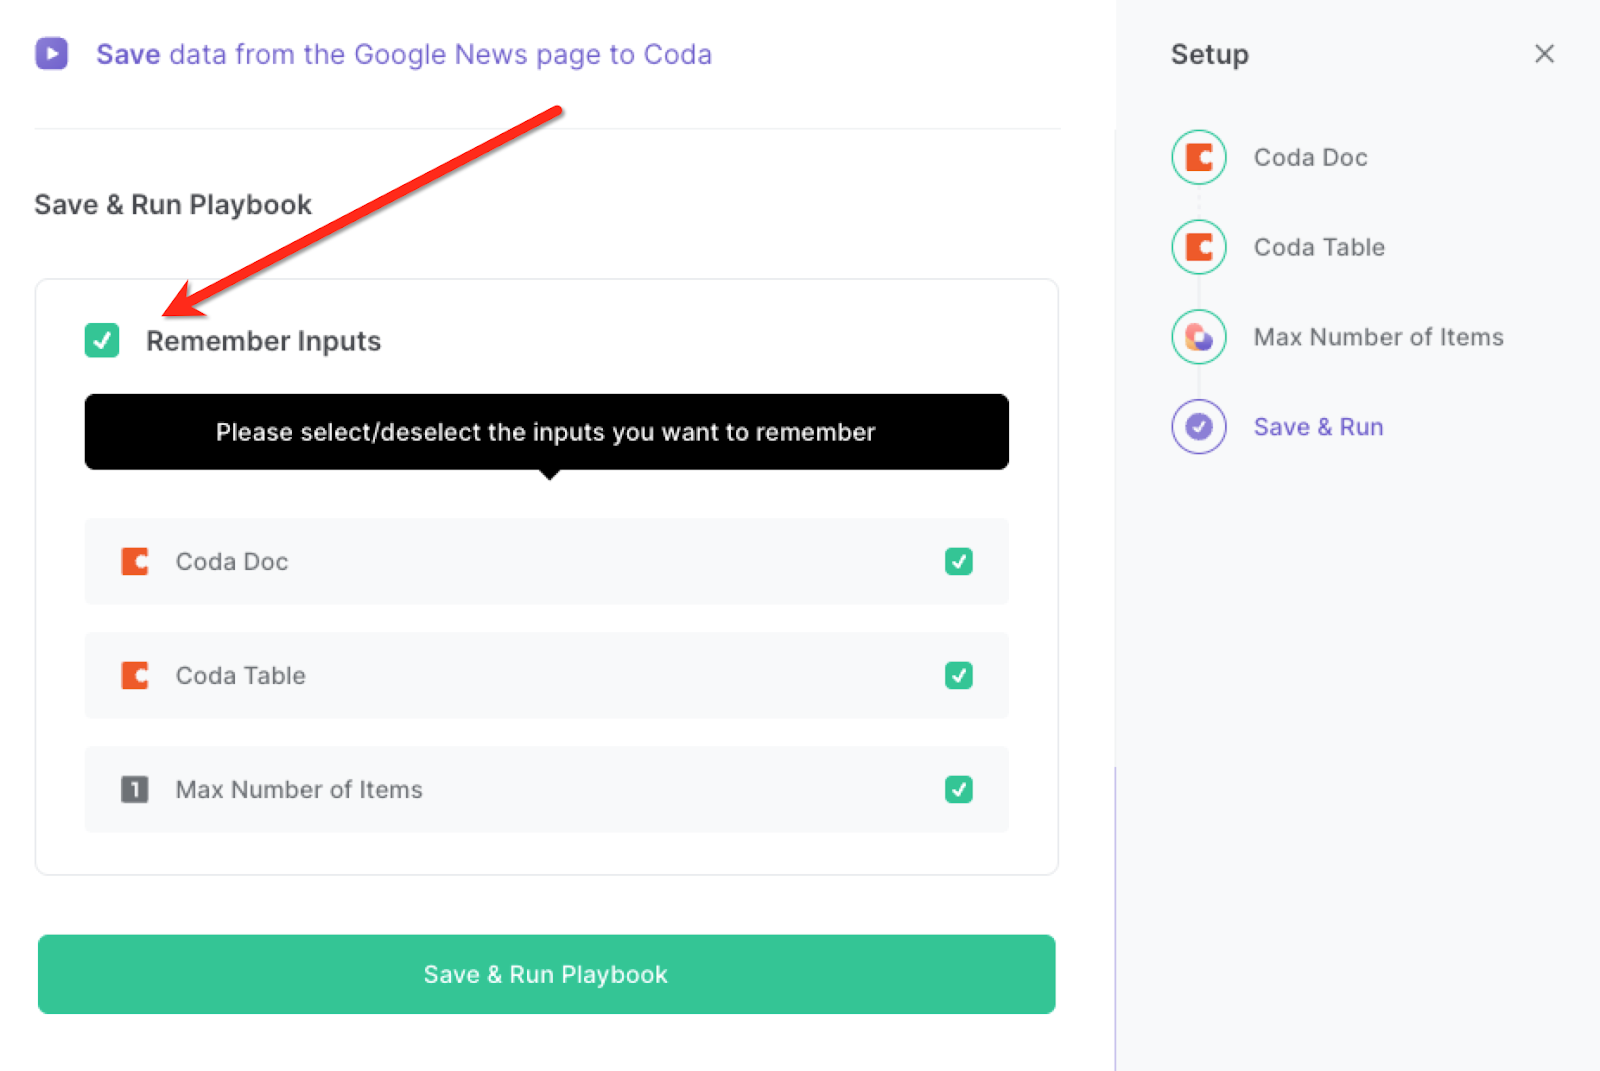The width and height of the screenshot is (1600, 1071).
Task: Toggle the Remember Inputs checkbox
Action: pos(102,340)
